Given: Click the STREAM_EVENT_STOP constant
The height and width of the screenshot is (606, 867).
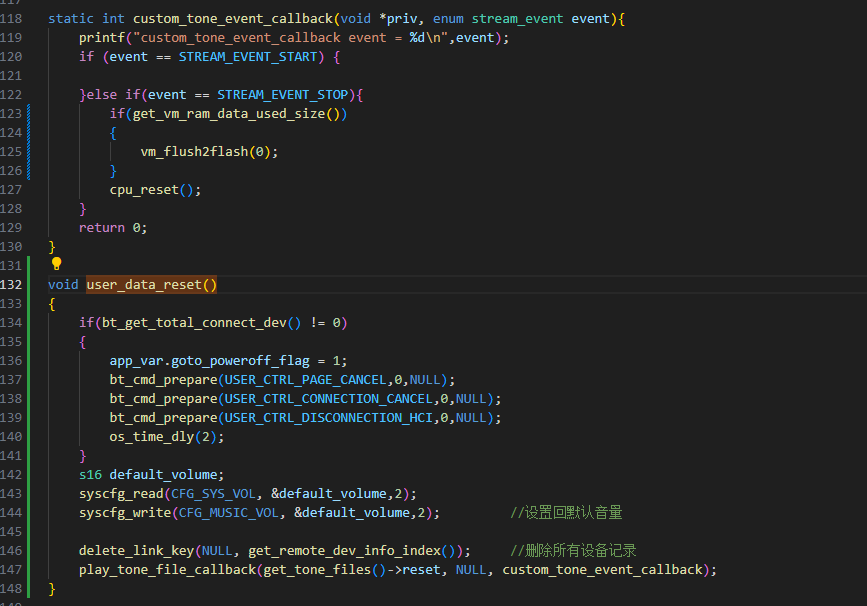Looking at the screenshot, I should tap(283, 95).
